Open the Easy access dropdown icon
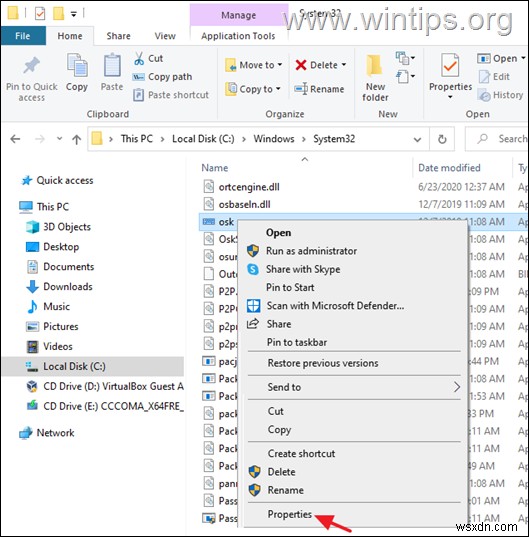The width and height of the screenshot is (529, 537). [x=405, y=76]
